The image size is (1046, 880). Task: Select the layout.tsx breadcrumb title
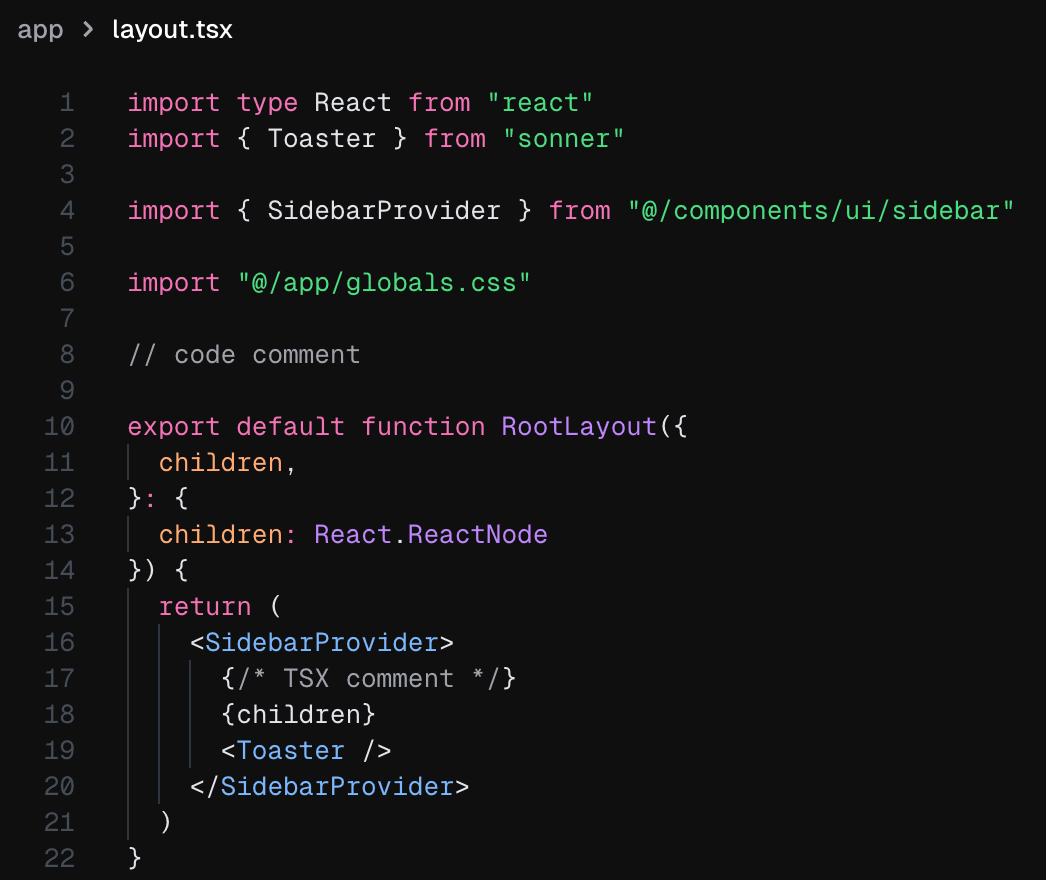pyautogui.click(x=172, y=29)
